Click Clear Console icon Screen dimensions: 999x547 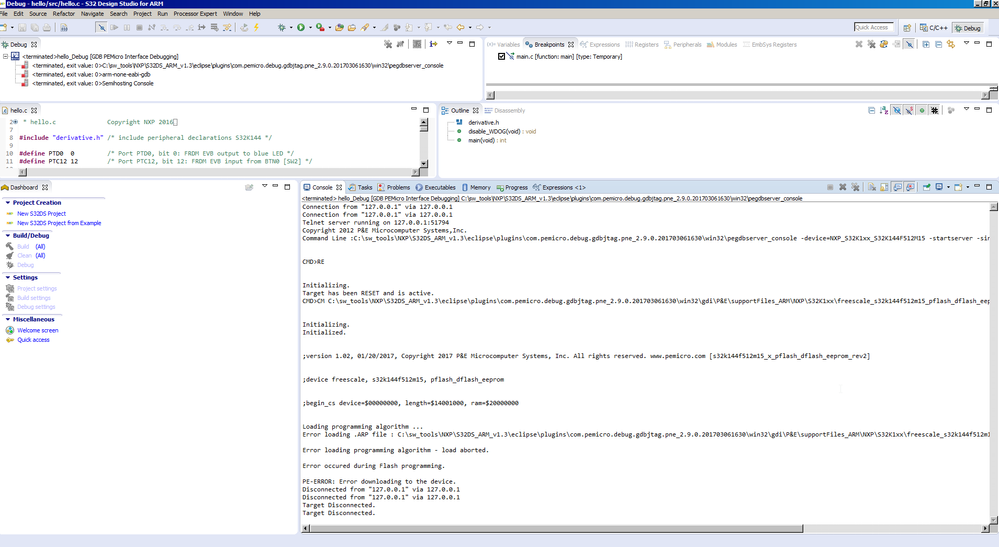click(872, 187)
